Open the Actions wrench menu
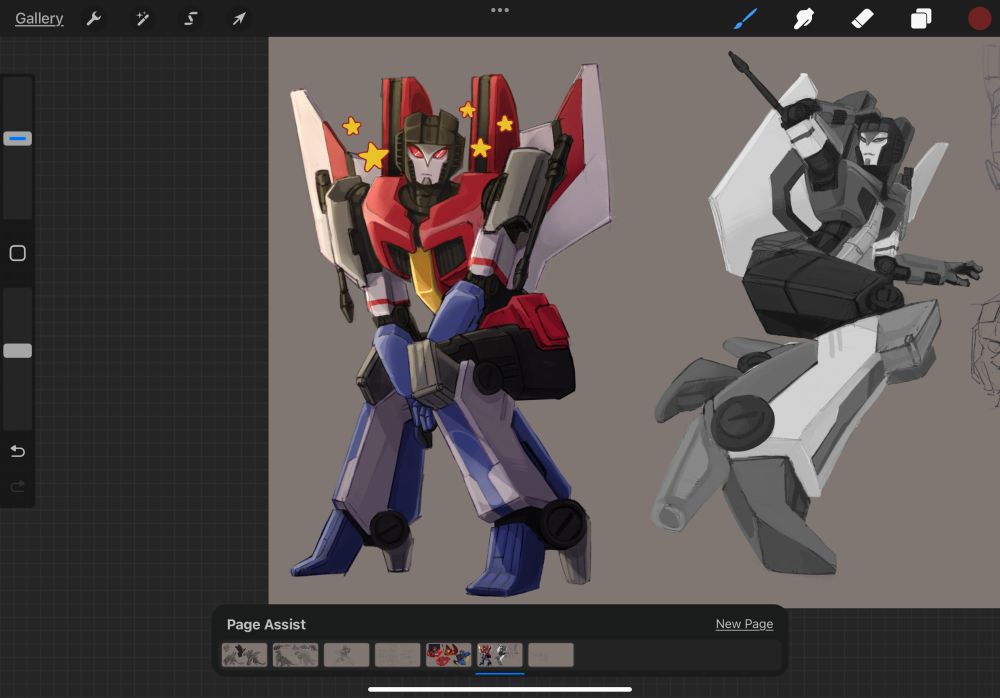This screenshot has width=1000, height=698. click(x=93, y=19)
